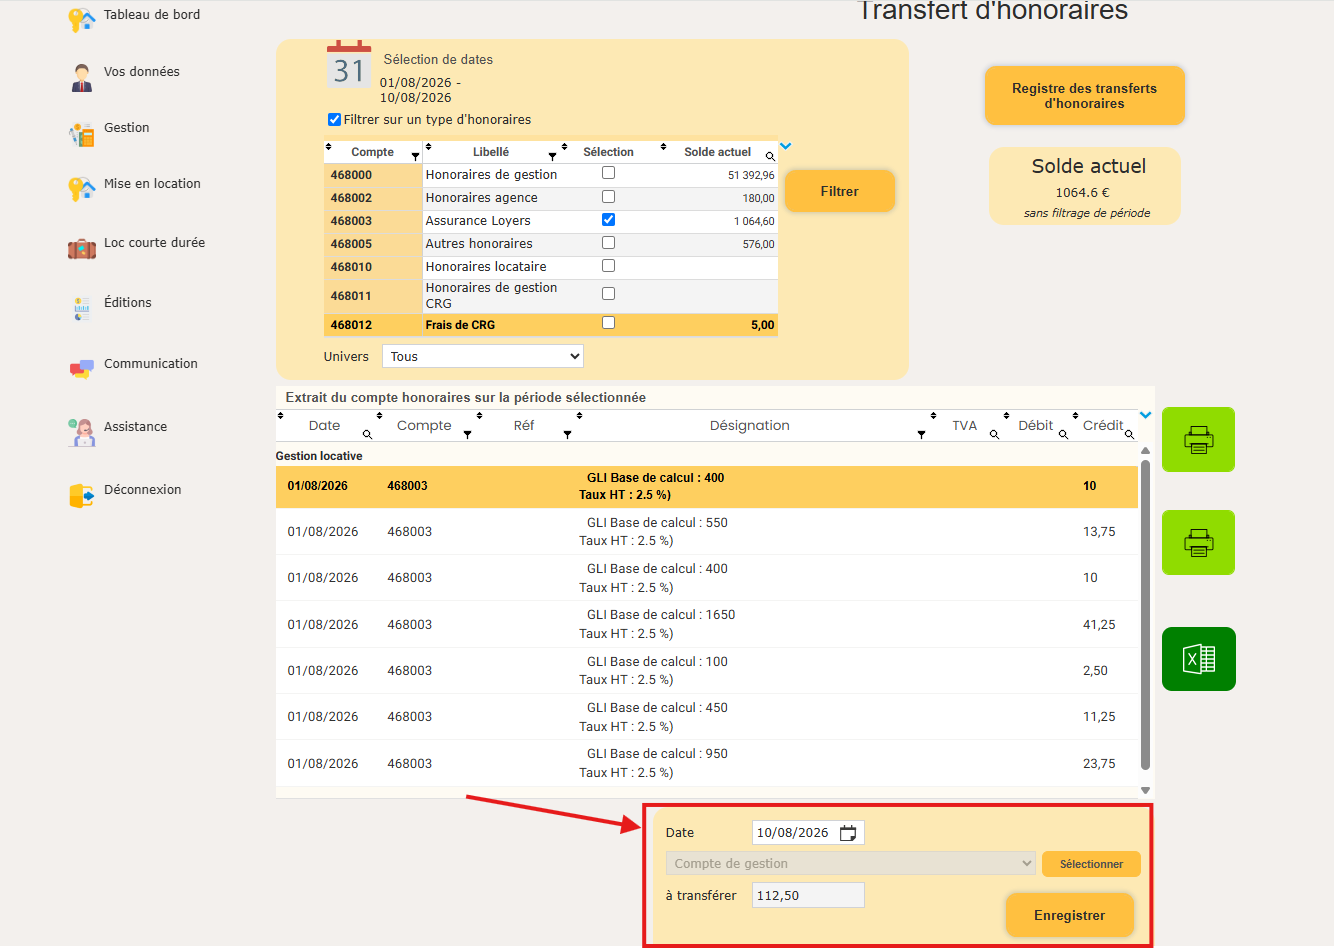Screen dimensions: 1334x948
Task: Open the Communication chat bubbles icon
Action: point(82,369)
